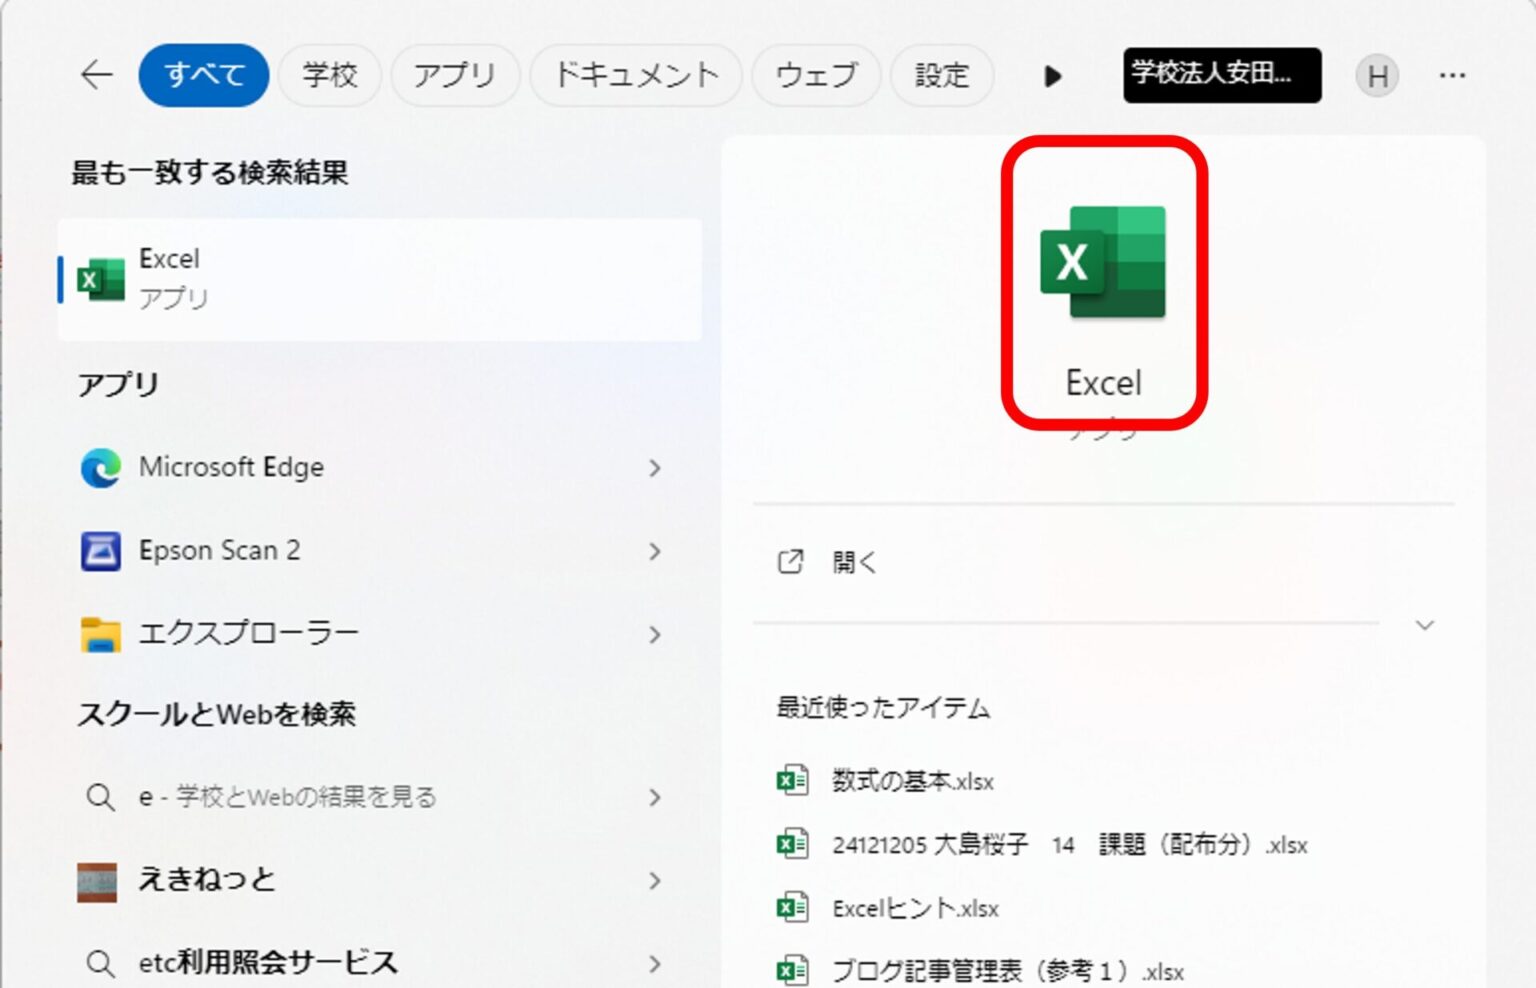1536x988 pixels.
Task: Click 開く to launch Excel
Action: 854,563
